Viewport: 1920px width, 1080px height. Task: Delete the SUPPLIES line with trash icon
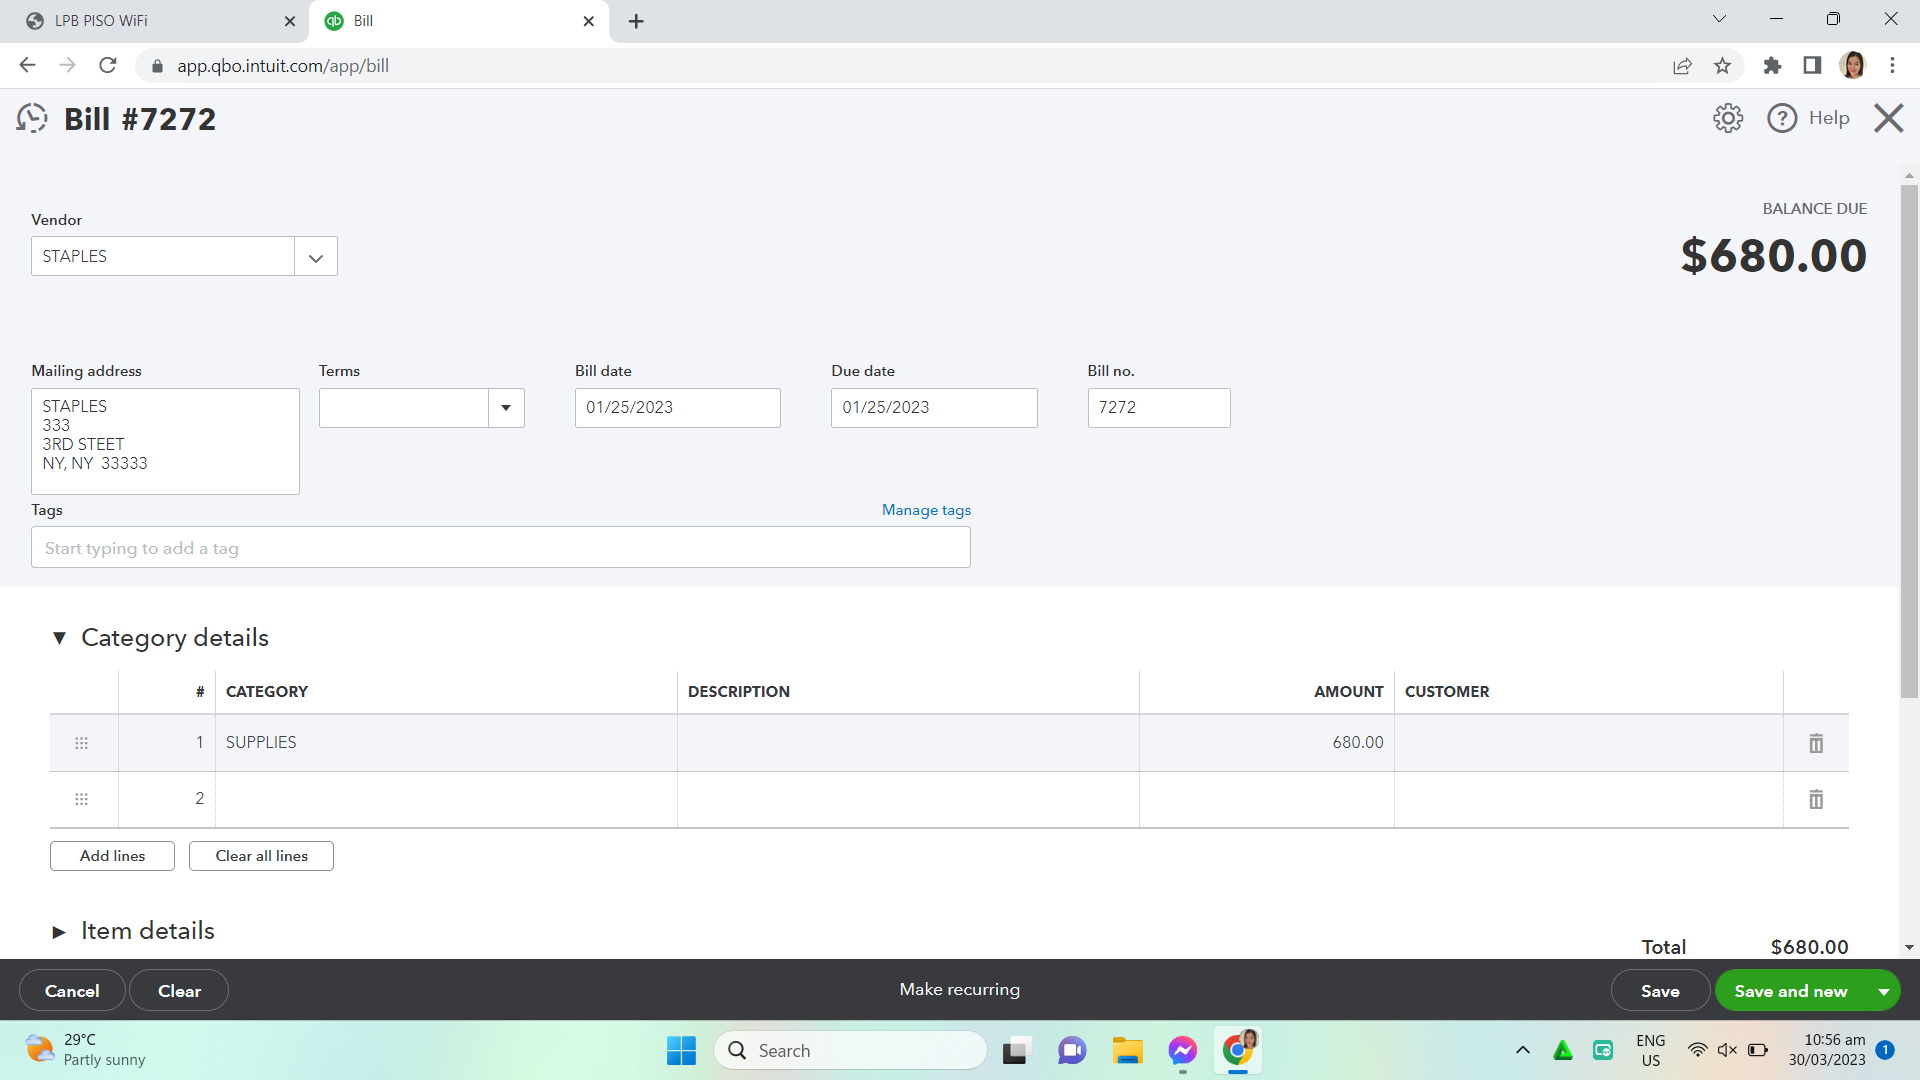click(x=1816, y=743)
